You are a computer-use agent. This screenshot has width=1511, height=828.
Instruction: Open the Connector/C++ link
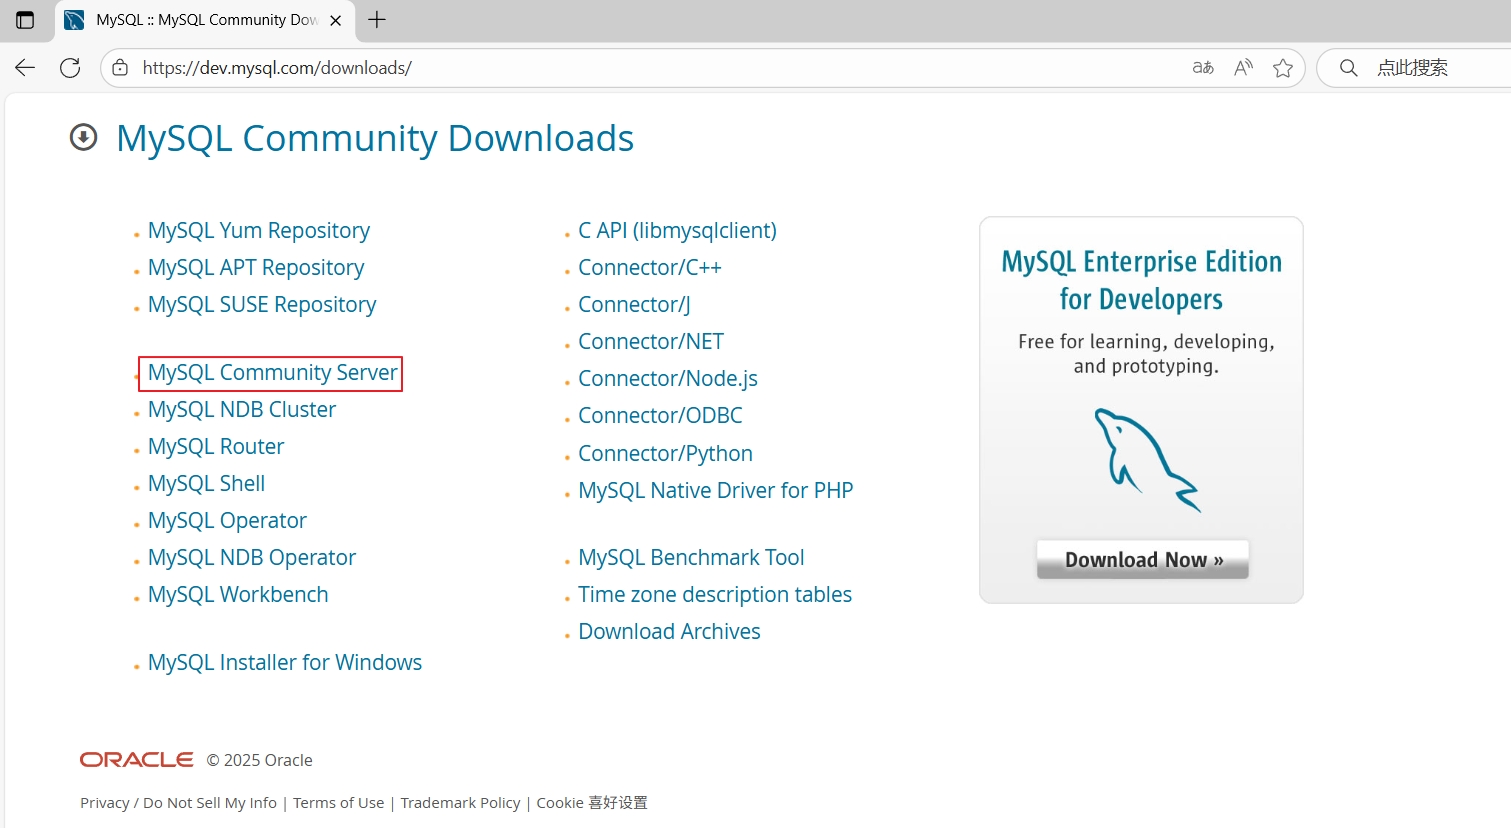(650, 268)
